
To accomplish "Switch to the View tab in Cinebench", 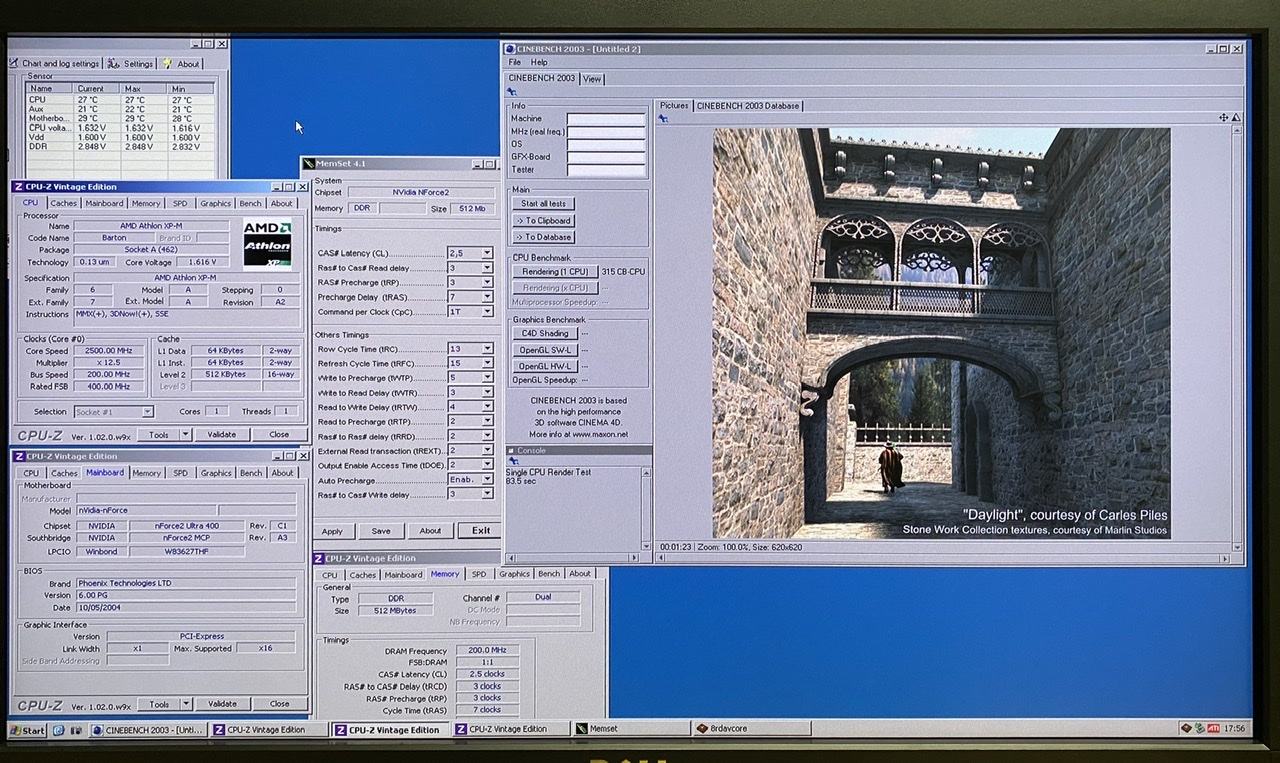I will tap(592, 79).
